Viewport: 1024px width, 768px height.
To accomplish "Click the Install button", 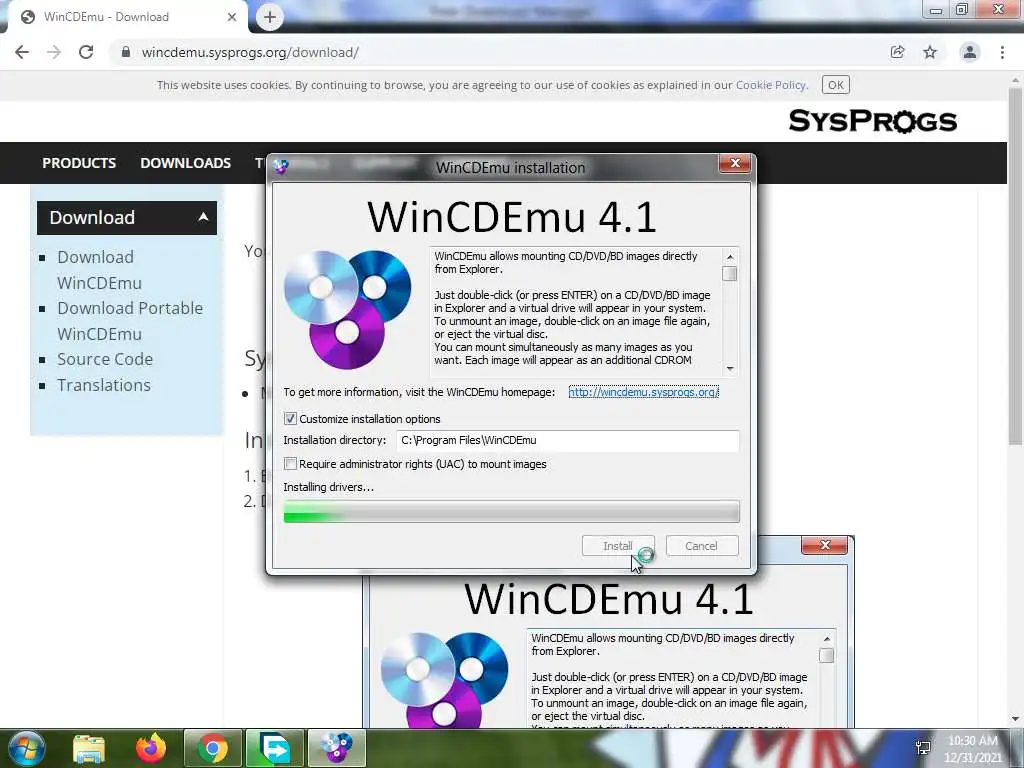I will pos(617,546).
